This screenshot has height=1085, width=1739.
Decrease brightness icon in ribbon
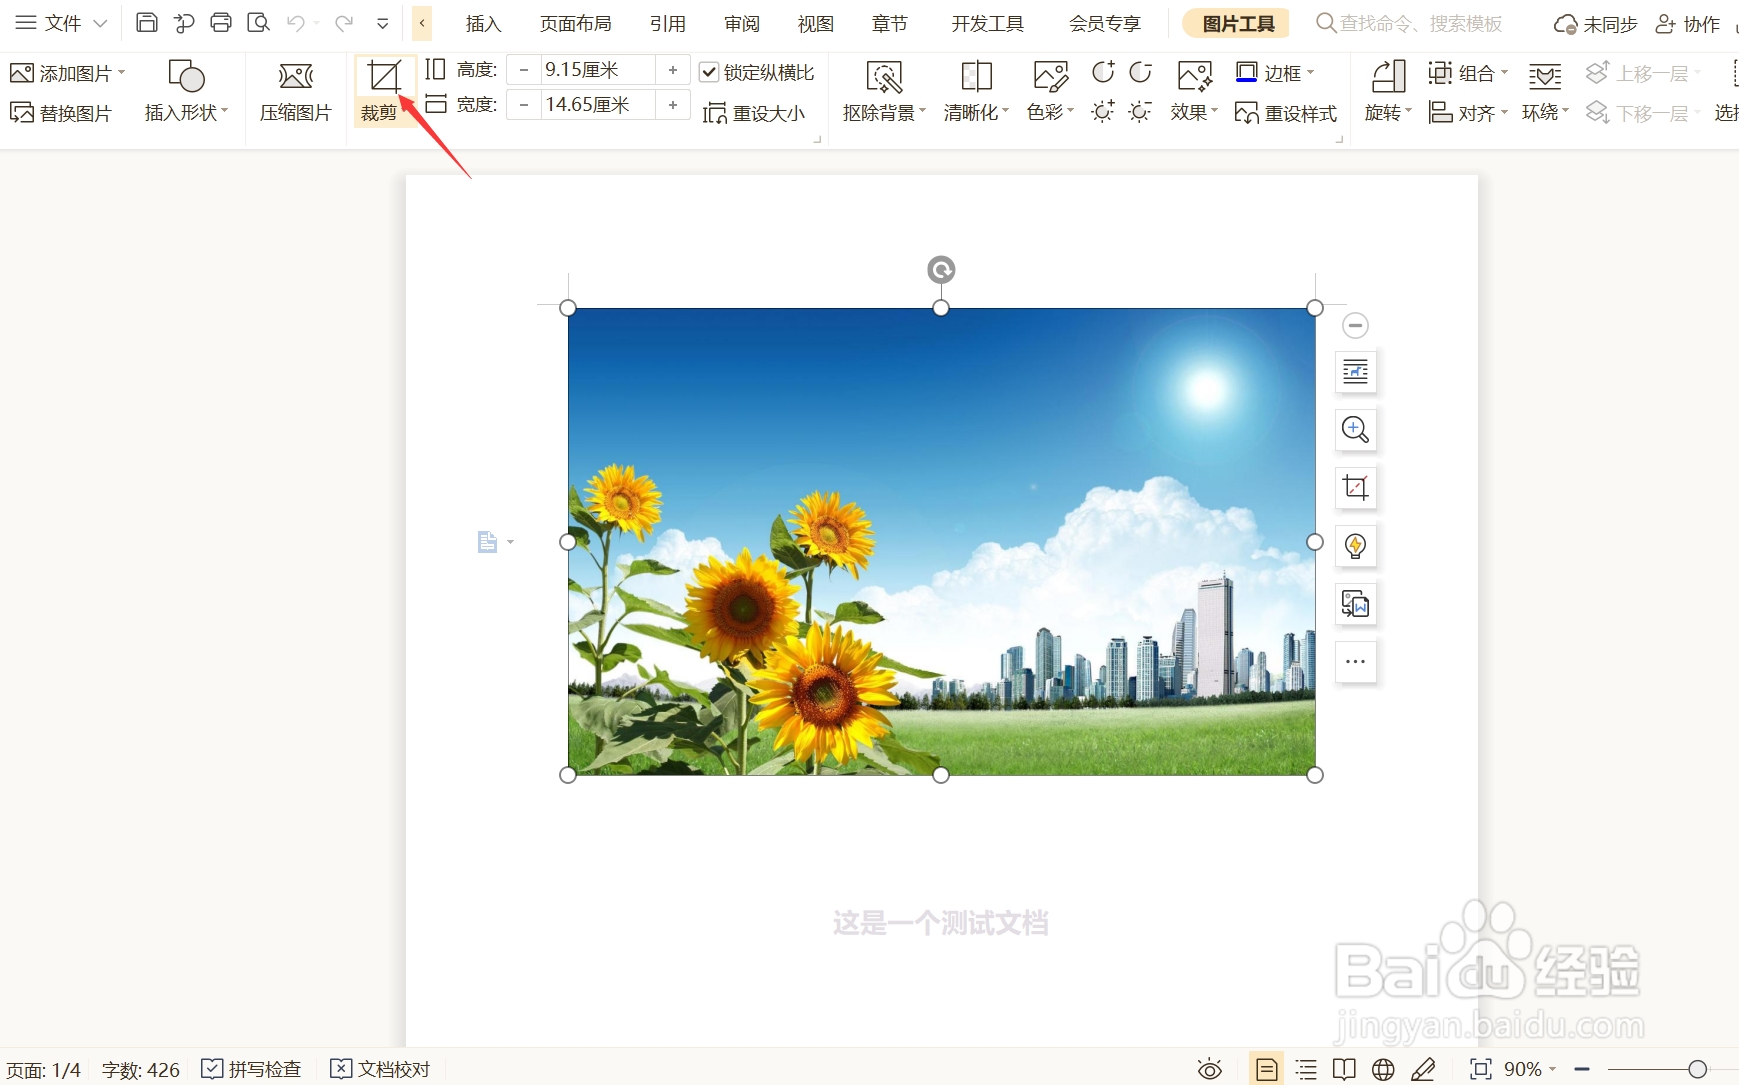[x=1140, y=112]
